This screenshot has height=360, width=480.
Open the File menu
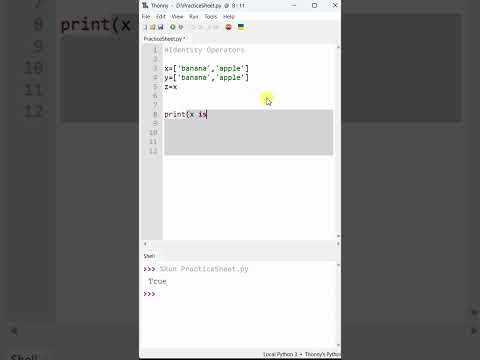tap(146, 16)
